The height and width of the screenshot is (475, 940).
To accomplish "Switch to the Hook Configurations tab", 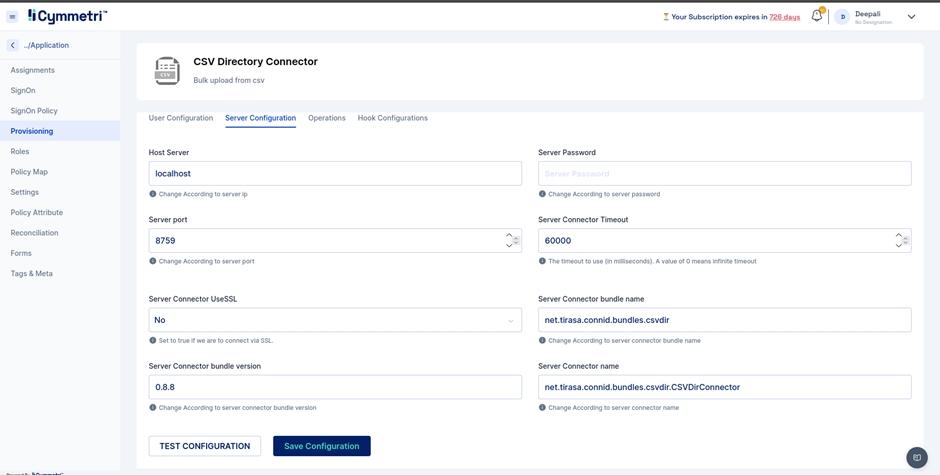I will coord(393,118).
